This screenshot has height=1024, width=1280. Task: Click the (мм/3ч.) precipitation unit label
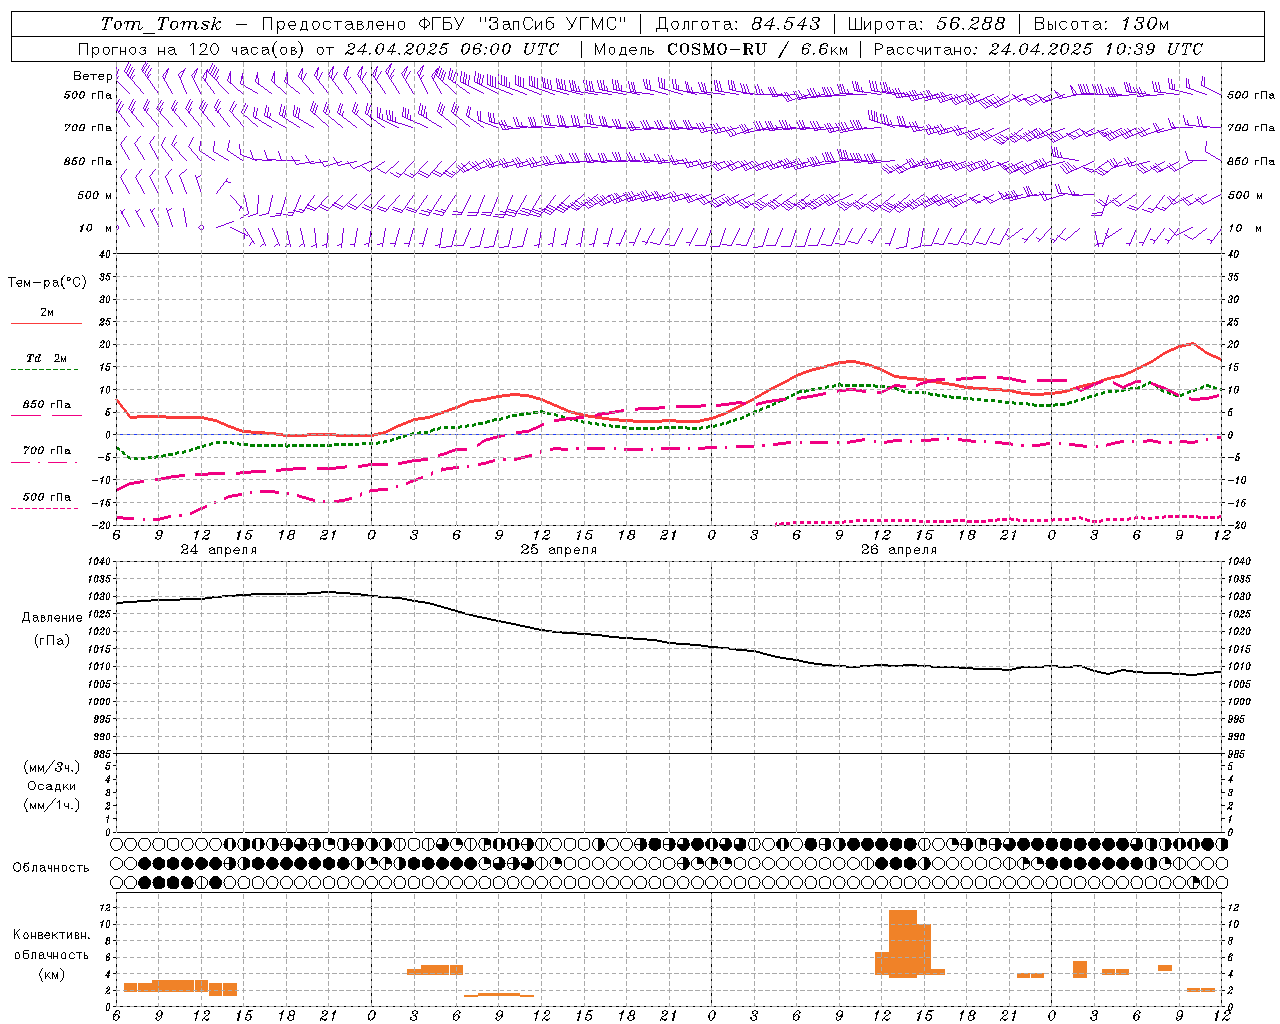(x=52, y=767)
